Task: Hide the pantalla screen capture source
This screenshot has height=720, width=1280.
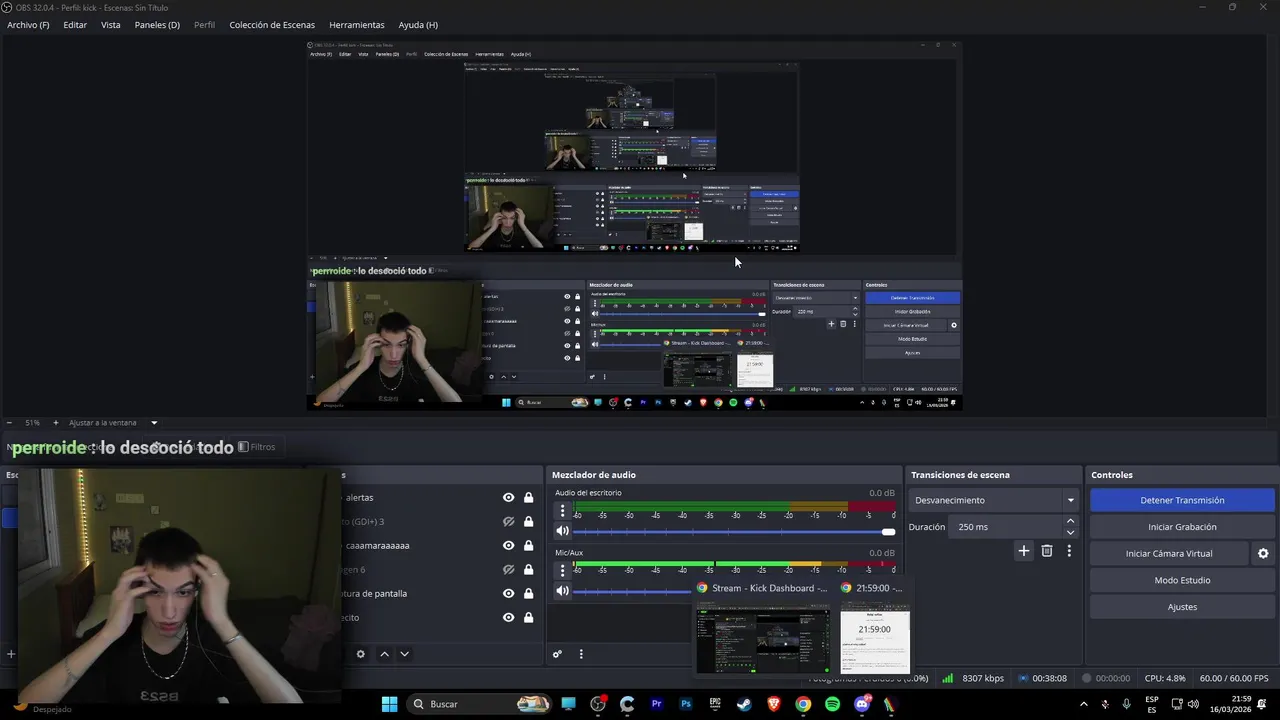Action: click(508, 594)
